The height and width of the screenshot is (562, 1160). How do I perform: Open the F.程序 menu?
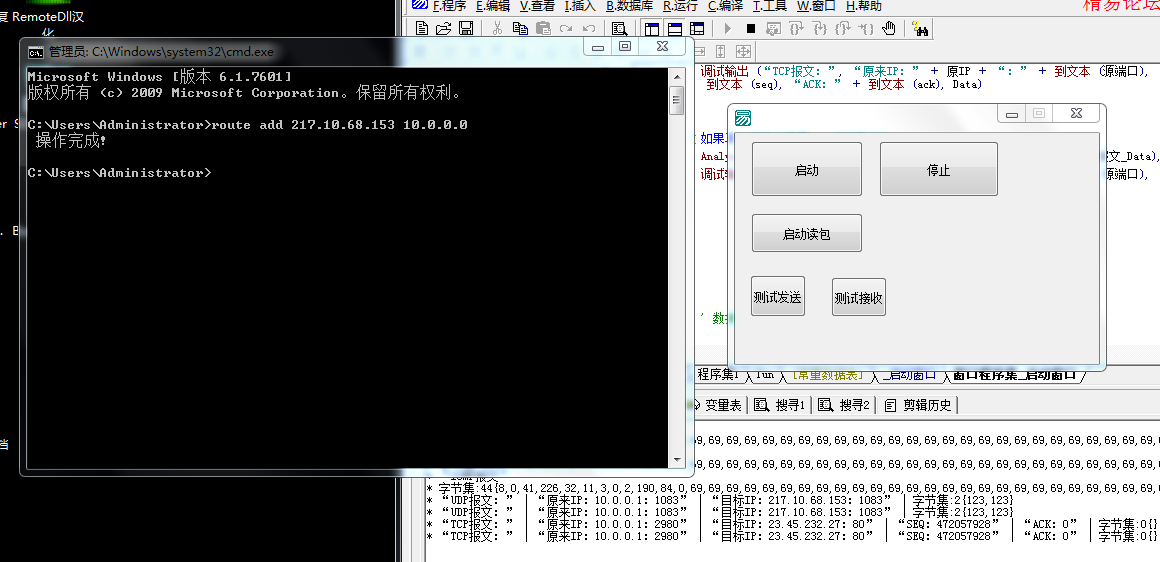pos(449,6)
